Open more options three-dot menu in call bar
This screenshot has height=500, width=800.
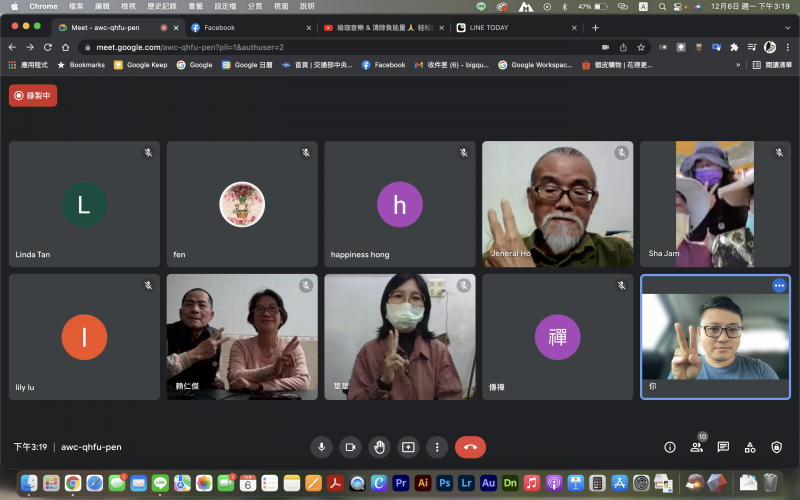(436, 447)
